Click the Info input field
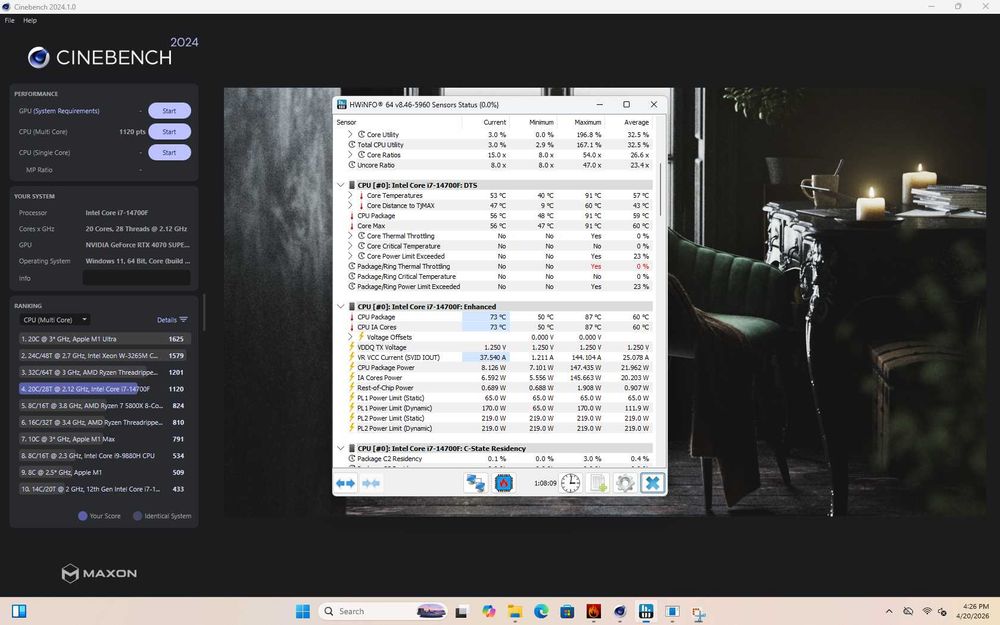Image resolution: width=1000 pixels, height=625 pixels. coord(136,277)
